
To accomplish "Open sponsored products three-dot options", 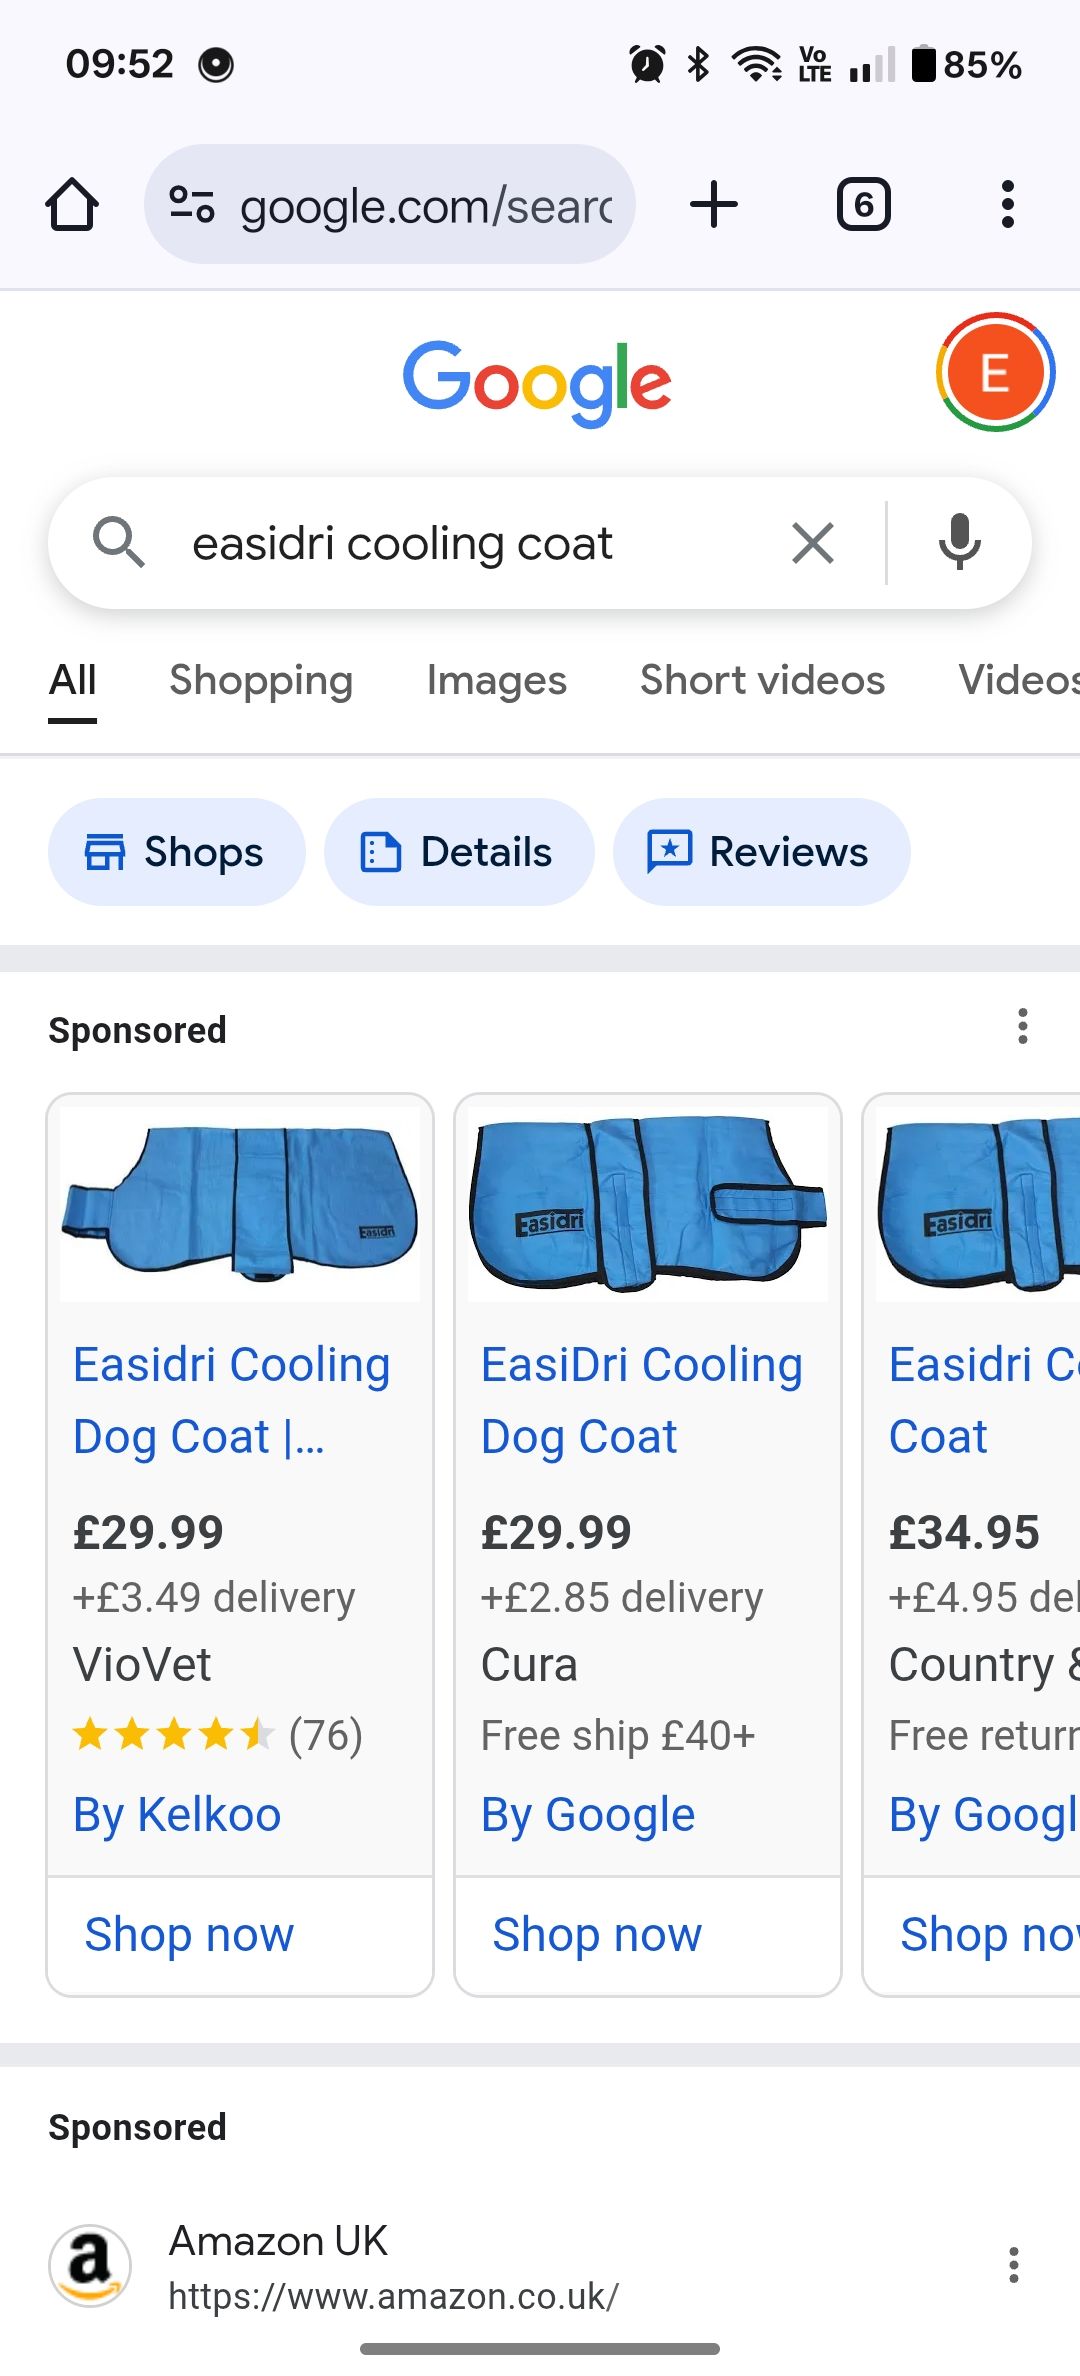I will click(x=1022, y=1027).
